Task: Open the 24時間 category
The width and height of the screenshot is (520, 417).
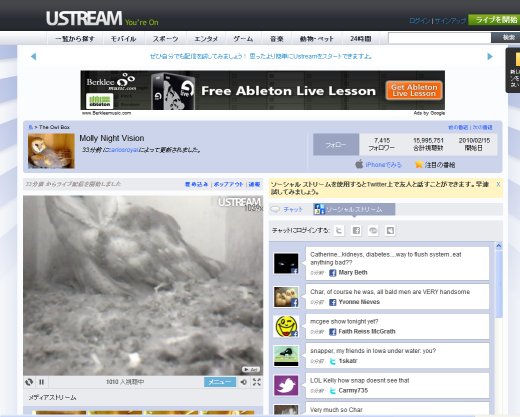Action: [361, 39]
